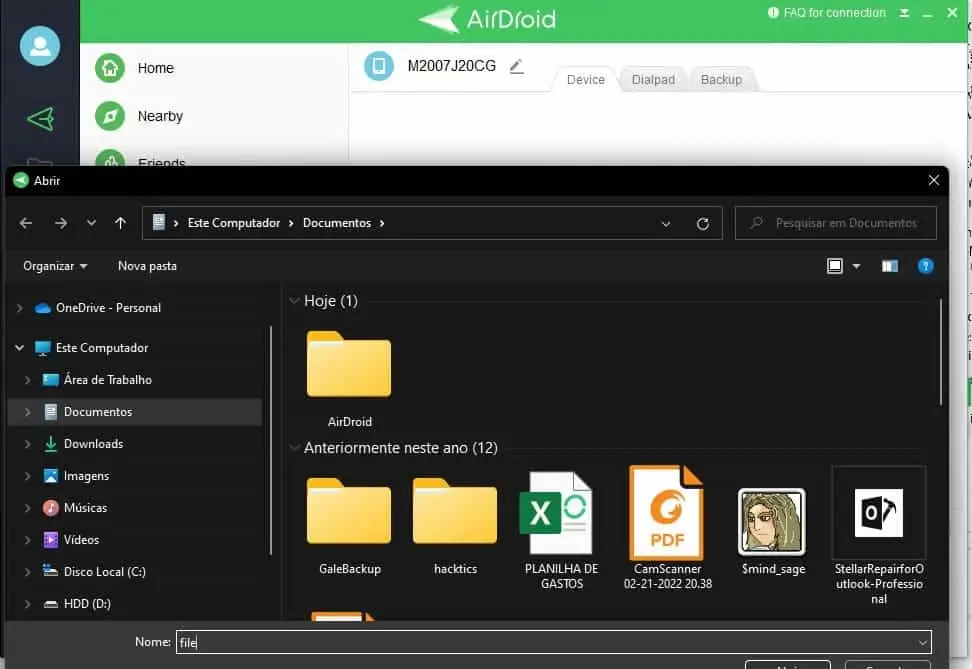972x669 pixels.
Task: Open FAQ for connection link
Action: [827, 12]
